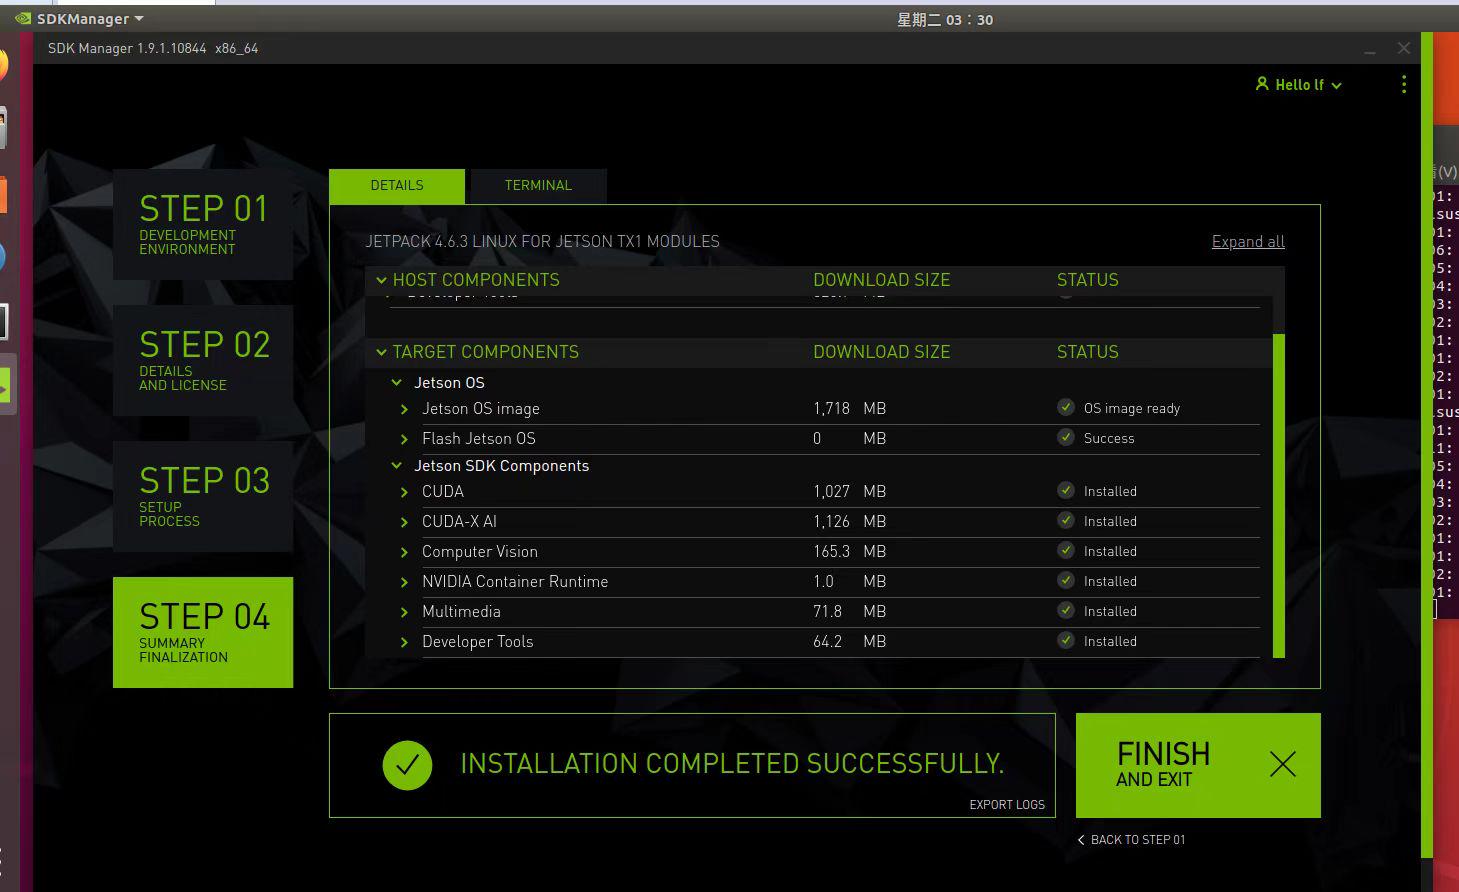Go to Step 03 Setup Process

pos(203,497)
